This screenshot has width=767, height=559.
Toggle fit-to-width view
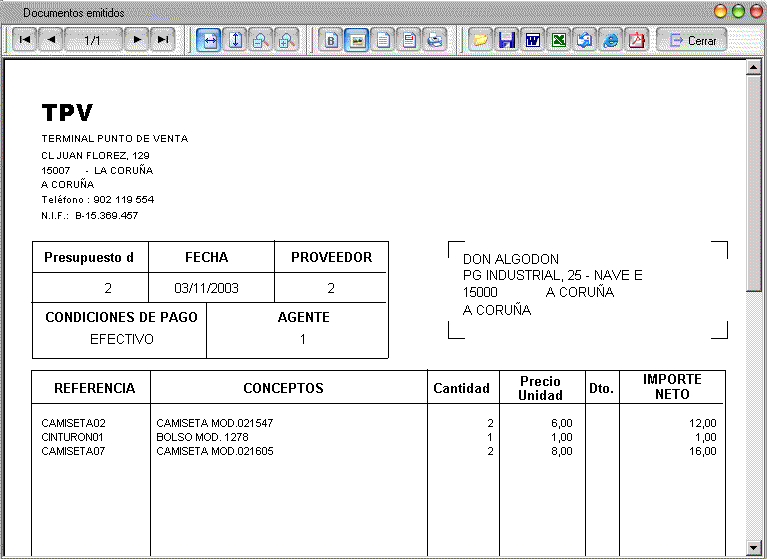pos(210,40)
